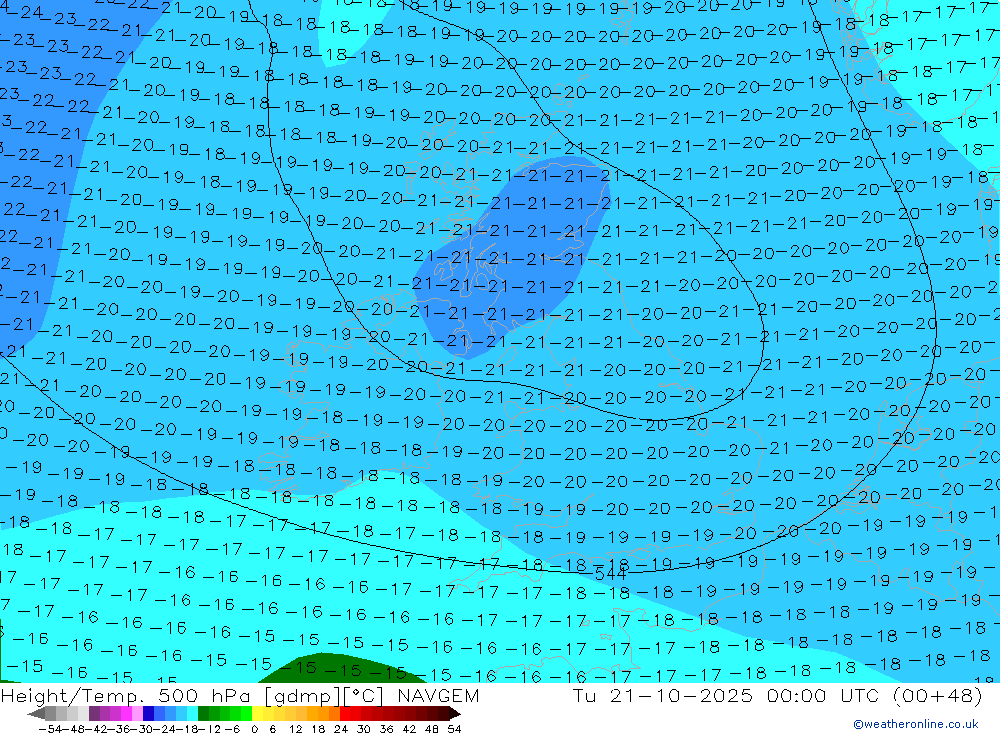Click the legend's right dark-red arrow end

coord(454,714)
